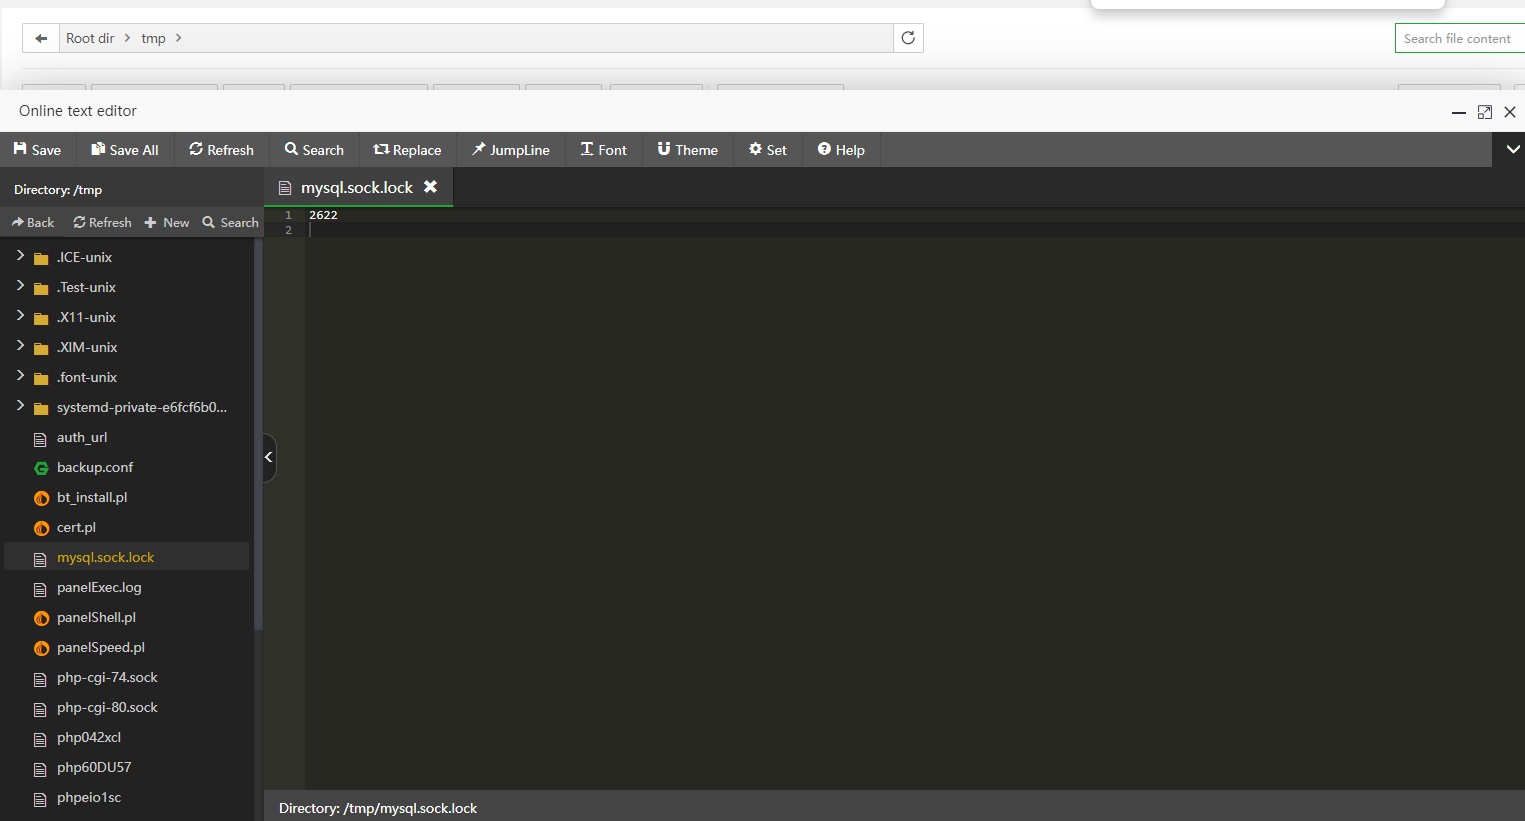Screen dimensions: 1525x821
Task: Click the auth_url document icon
Action: (x=41, y=439)
